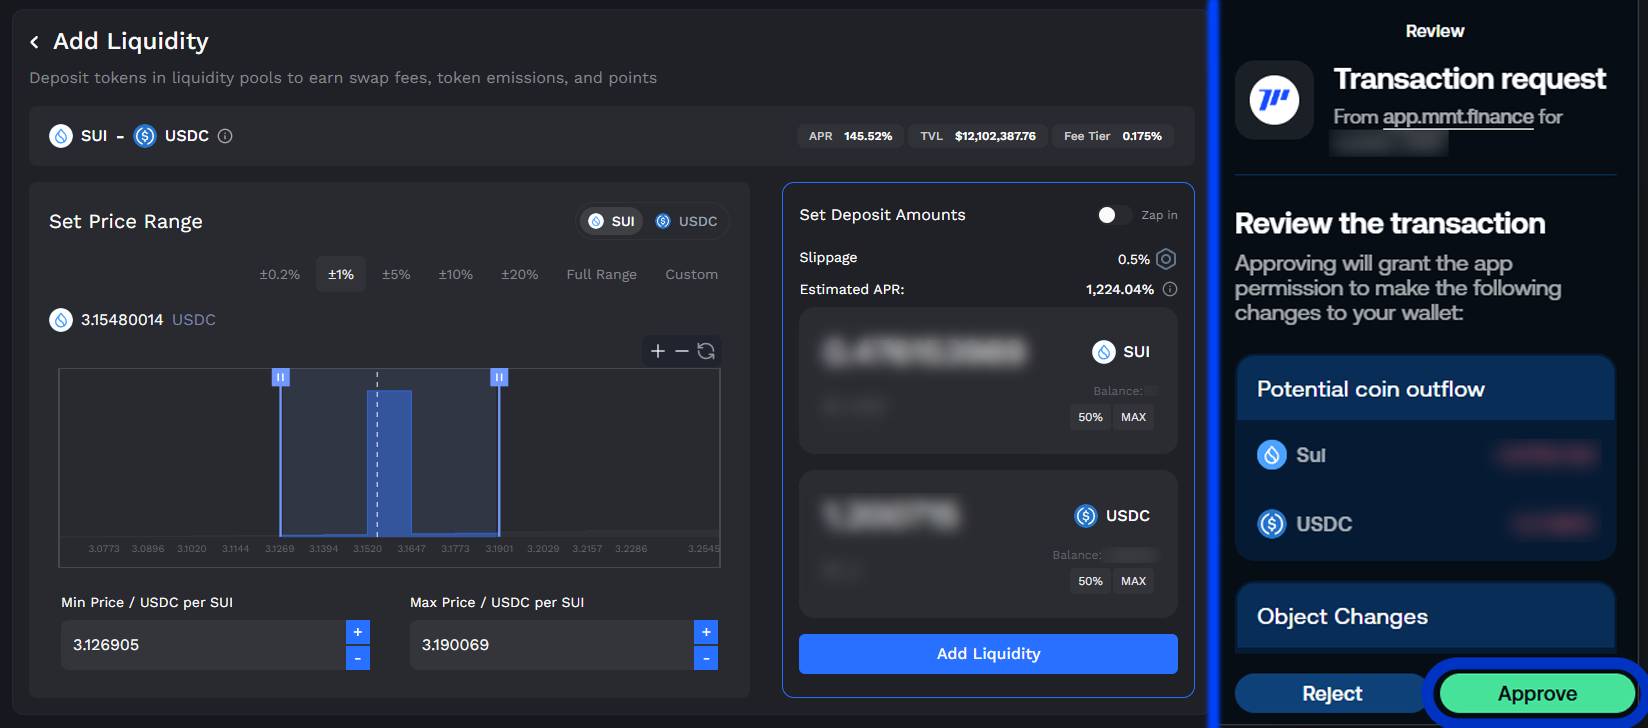Screen dimensions: 1648x728
Task: Switch price denomination to USDC
Action: (686, 221)
